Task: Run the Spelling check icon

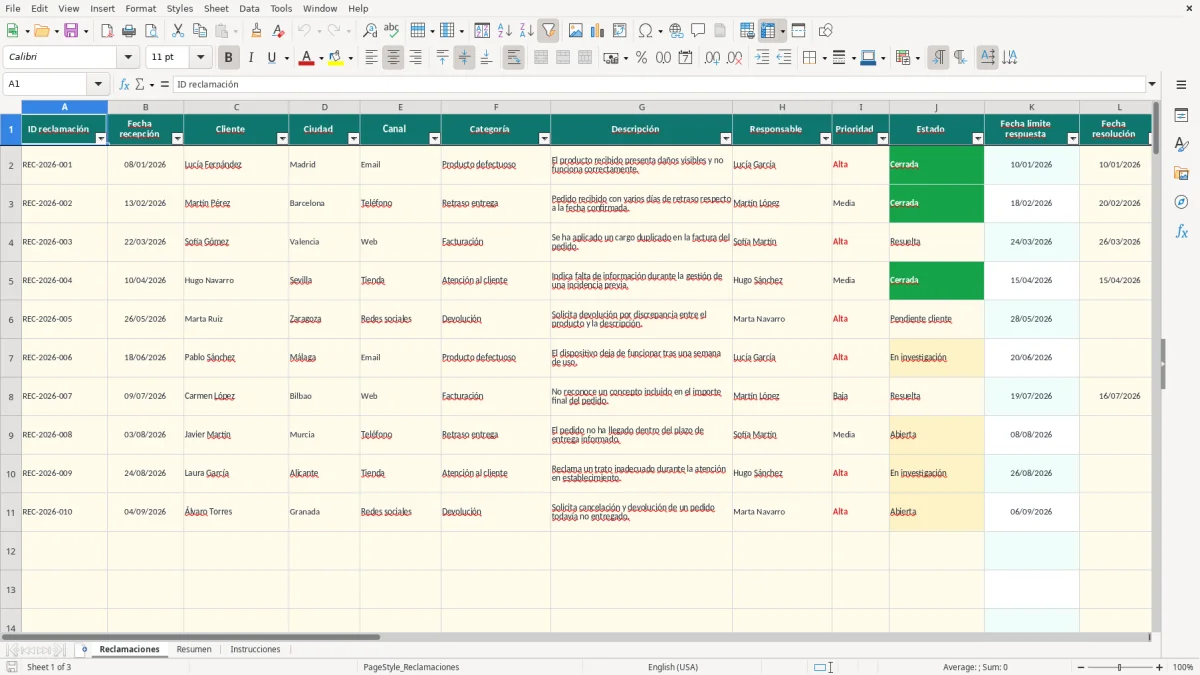Action: tap(392, 31)
